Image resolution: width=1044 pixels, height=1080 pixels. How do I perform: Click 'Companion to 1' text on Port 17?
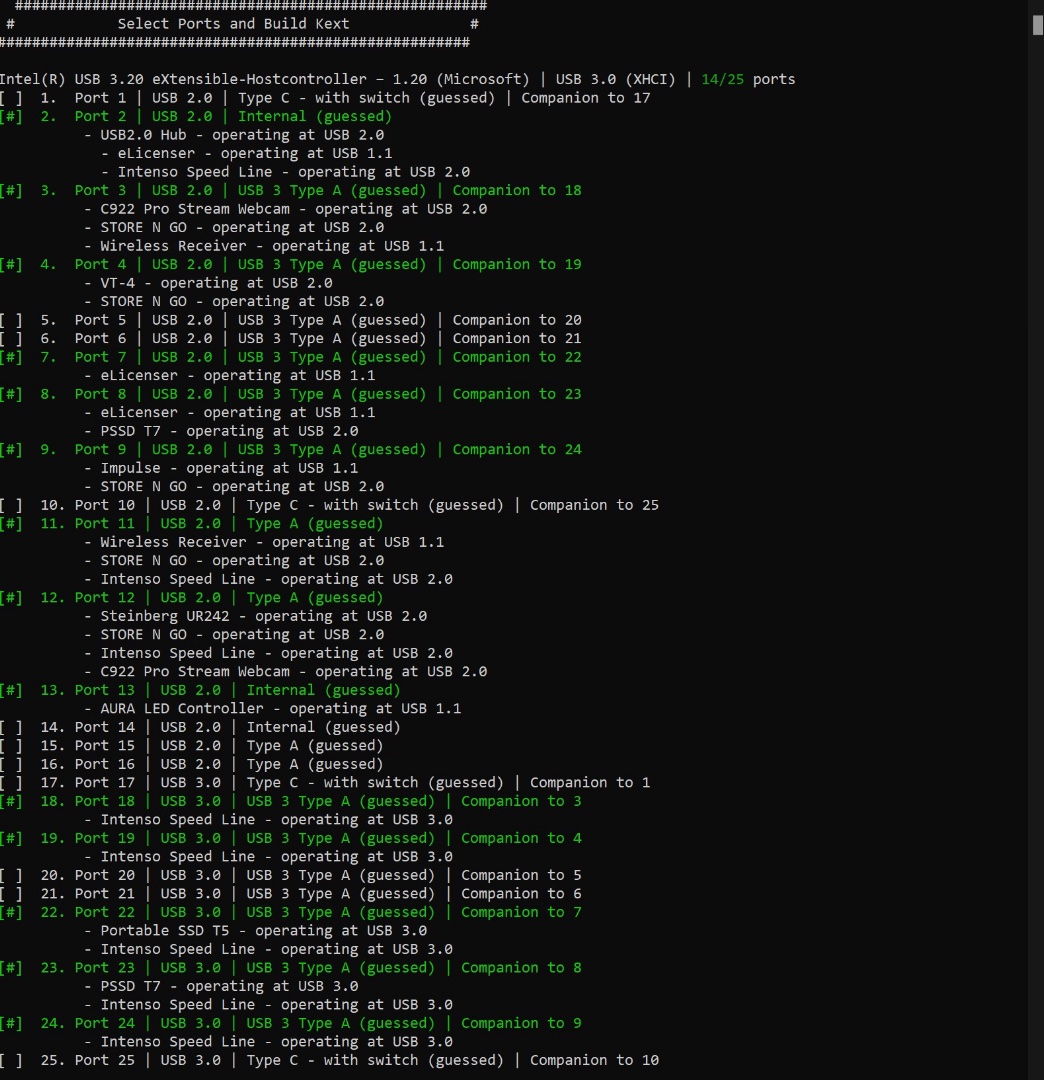590,783
